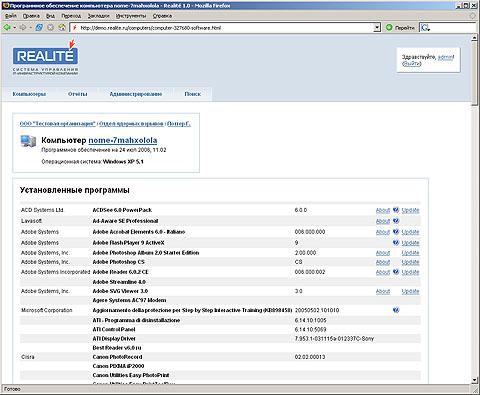Screen dimensions: 480x395
Task: Open the Поттер Г. breadcrumb link
Action: (179, 124)
